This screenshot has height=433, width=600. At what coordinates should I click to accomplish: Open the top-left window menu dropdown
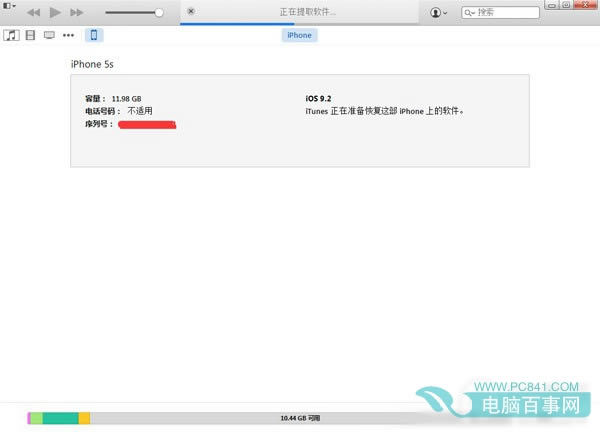(9, 6)
